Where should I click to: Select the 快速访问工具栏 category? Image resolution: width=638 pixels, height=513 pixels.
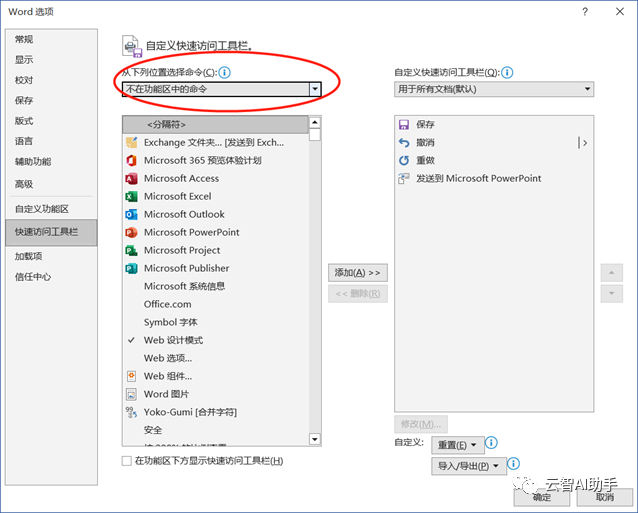tap(51, 232)
